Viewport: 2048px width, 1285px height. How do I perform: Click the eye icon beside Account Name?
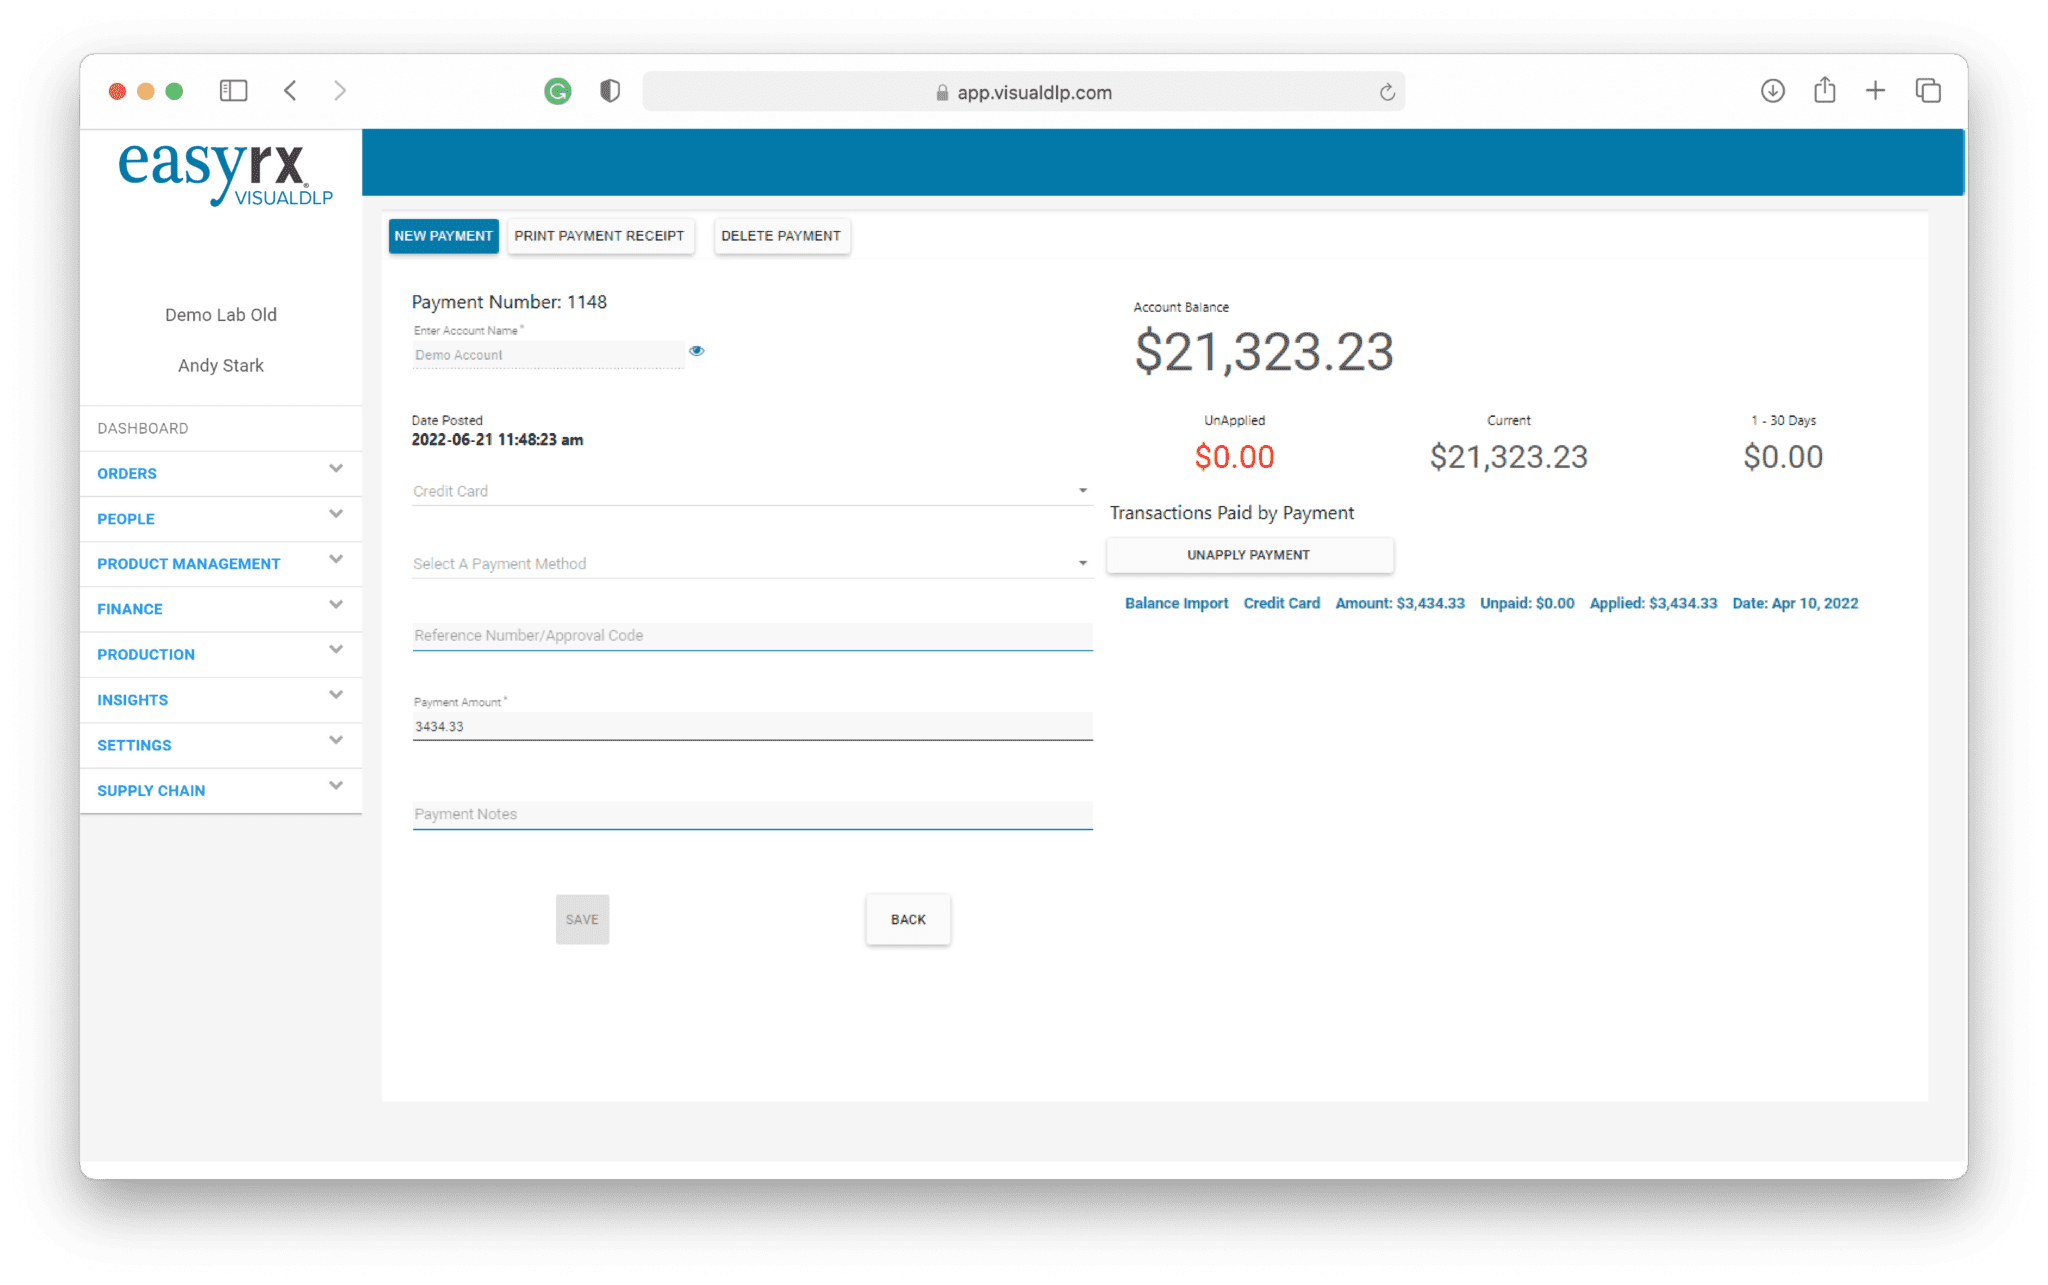(696, 351)
